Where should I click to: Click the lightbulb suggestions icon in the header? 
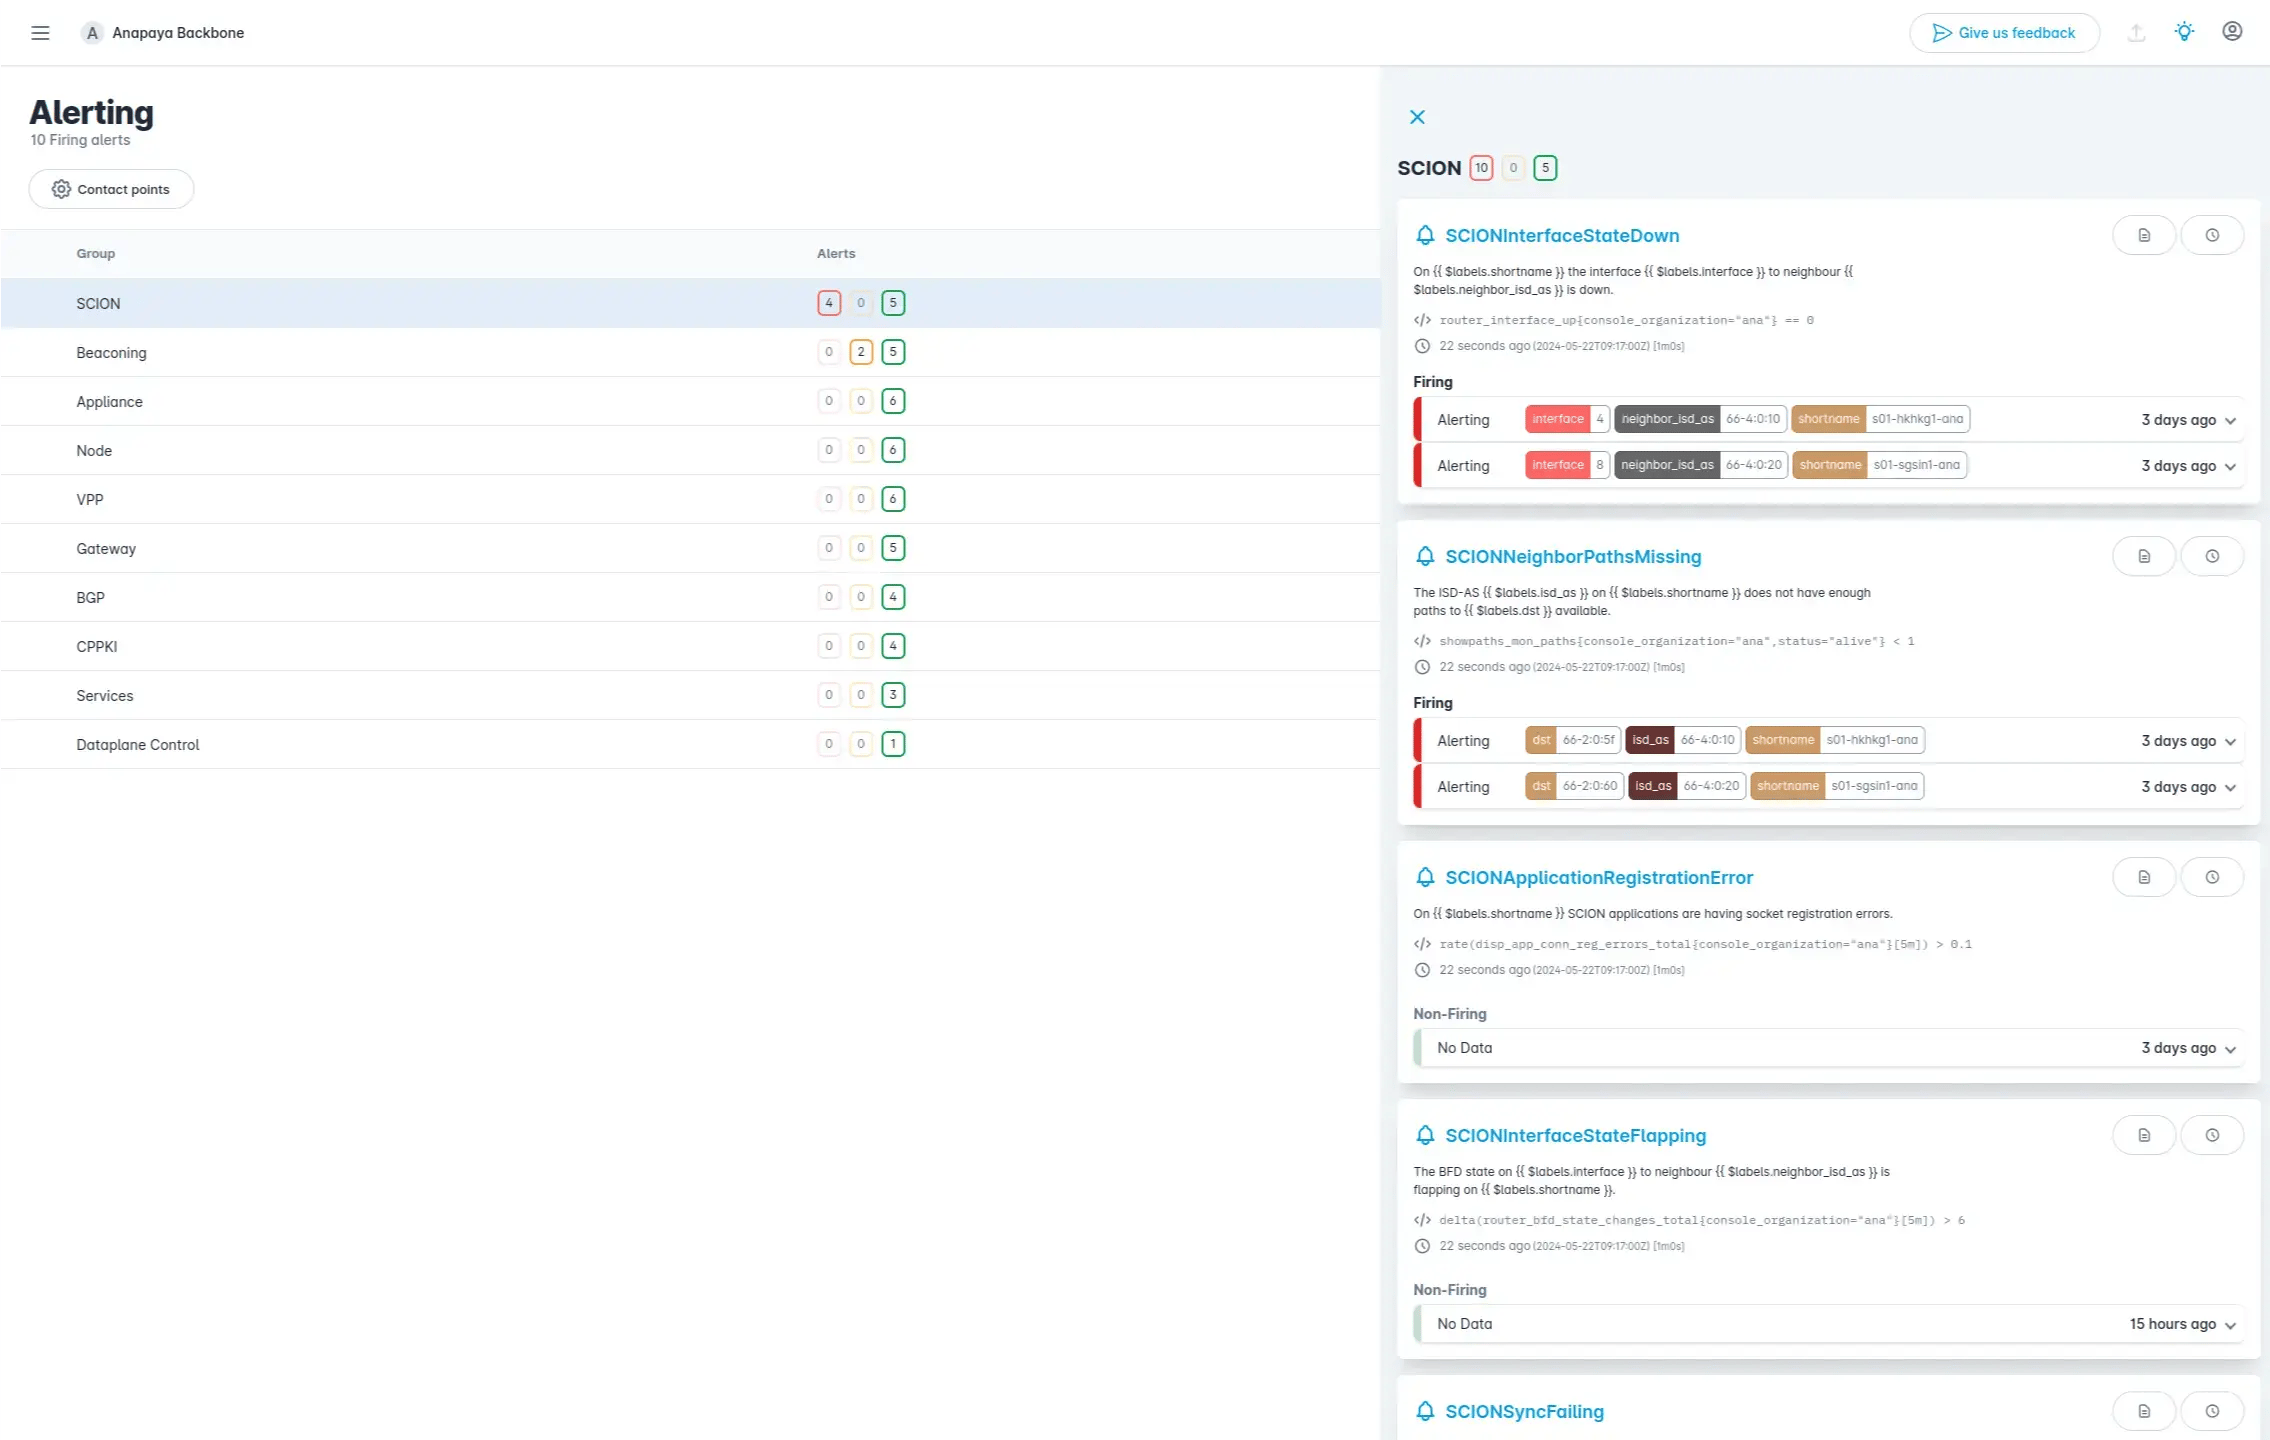coord(2184,31)
